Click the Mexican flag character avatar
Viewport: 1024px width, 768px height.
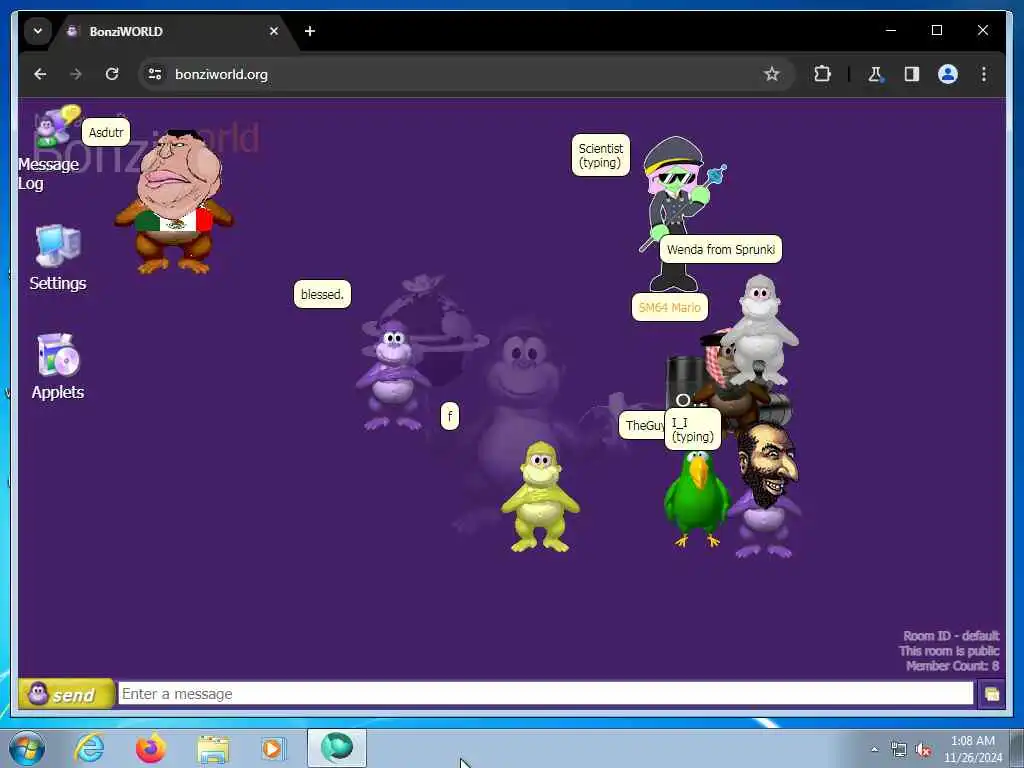click(174, 202)
